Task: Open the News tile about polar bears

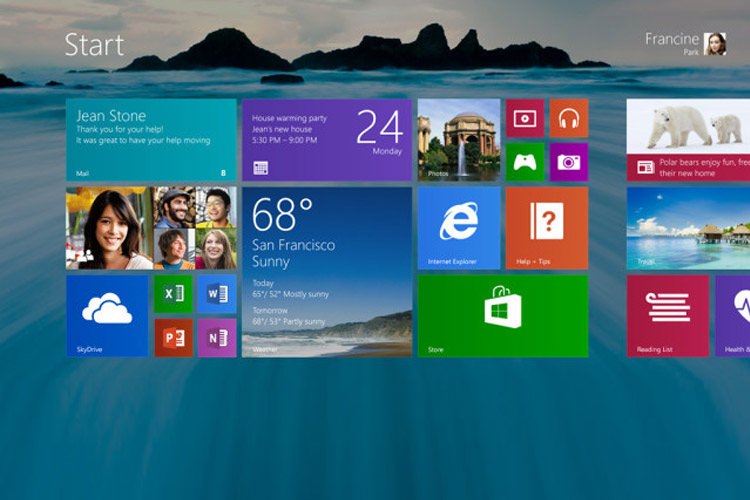Action: pos(688,140)
